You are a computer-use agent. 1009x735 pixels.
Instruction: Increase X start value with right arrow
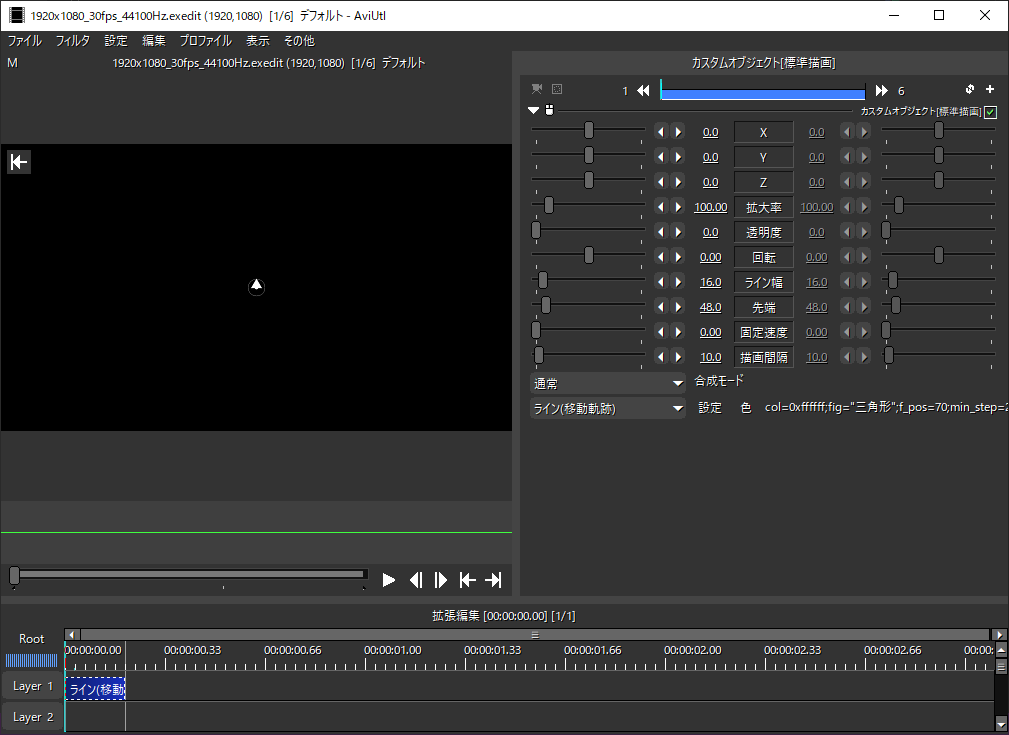tap(678, 132)
